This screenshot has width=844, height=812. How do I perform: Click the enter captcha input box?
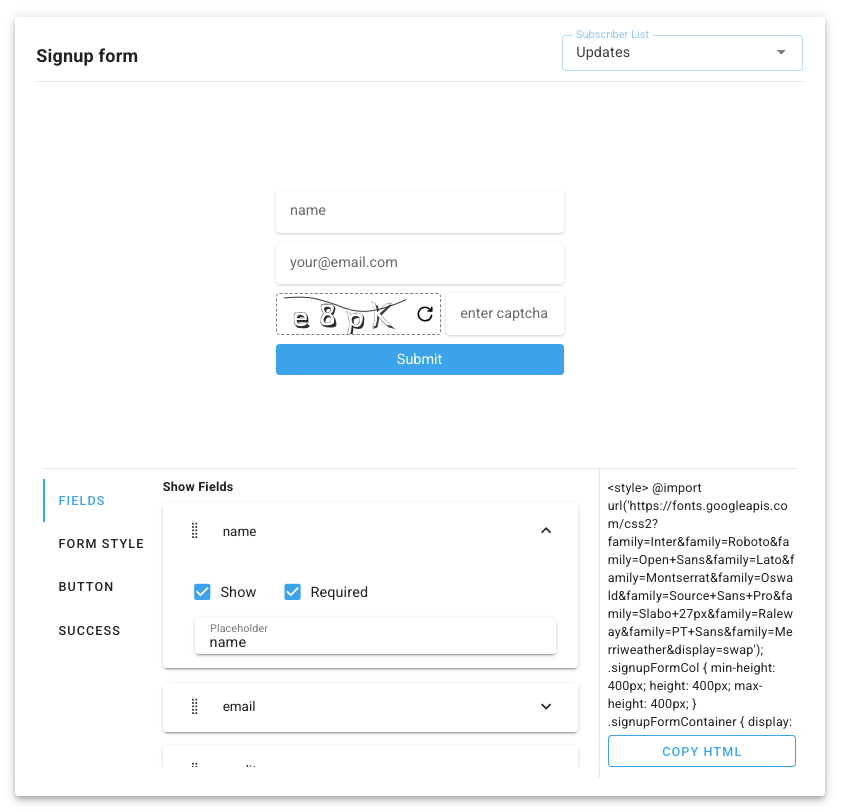coord(504,314)
